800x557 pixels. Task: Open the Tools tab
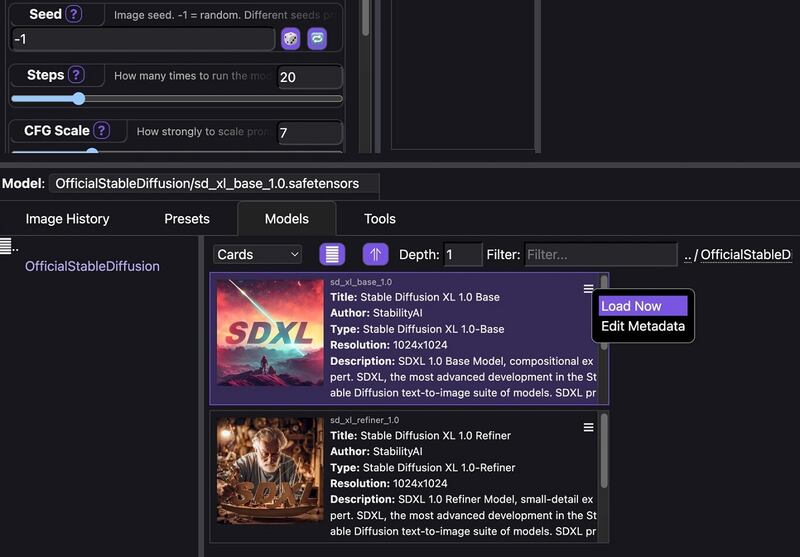(x=380, y=219)
